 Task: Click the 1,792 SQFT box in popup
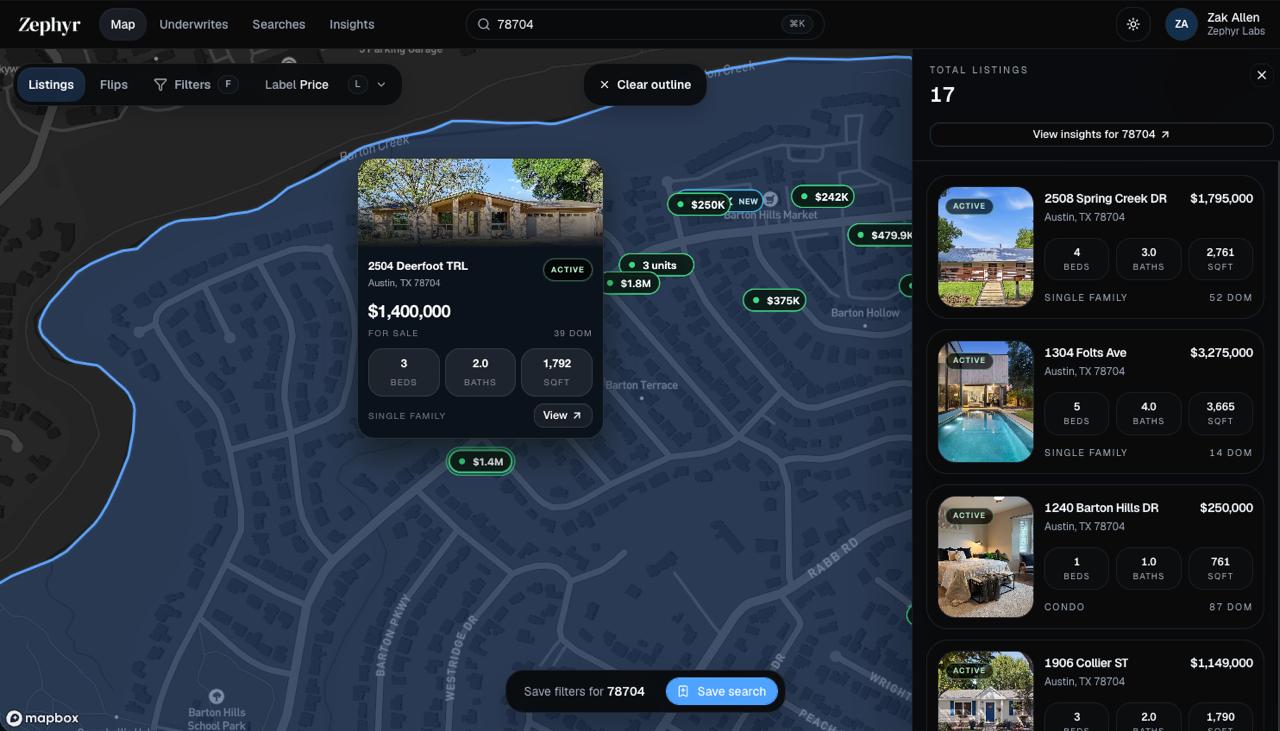557,372
